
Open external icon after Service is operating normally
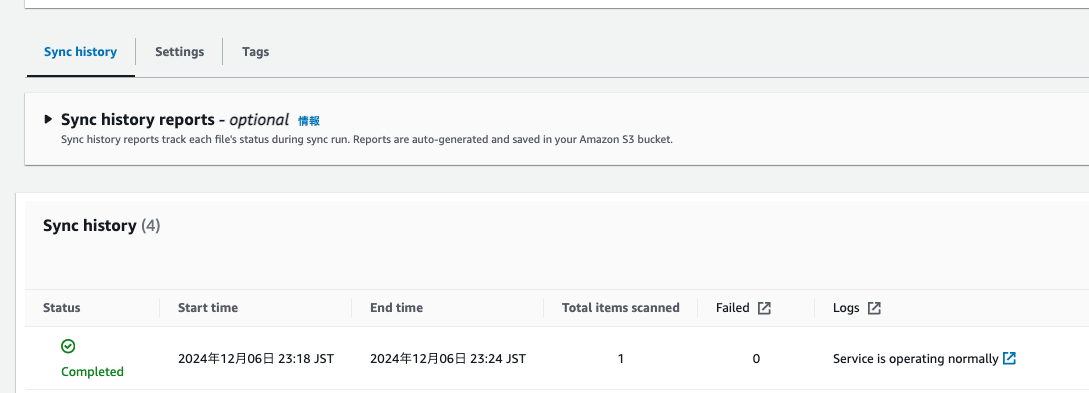click(x=1010, y=358)
